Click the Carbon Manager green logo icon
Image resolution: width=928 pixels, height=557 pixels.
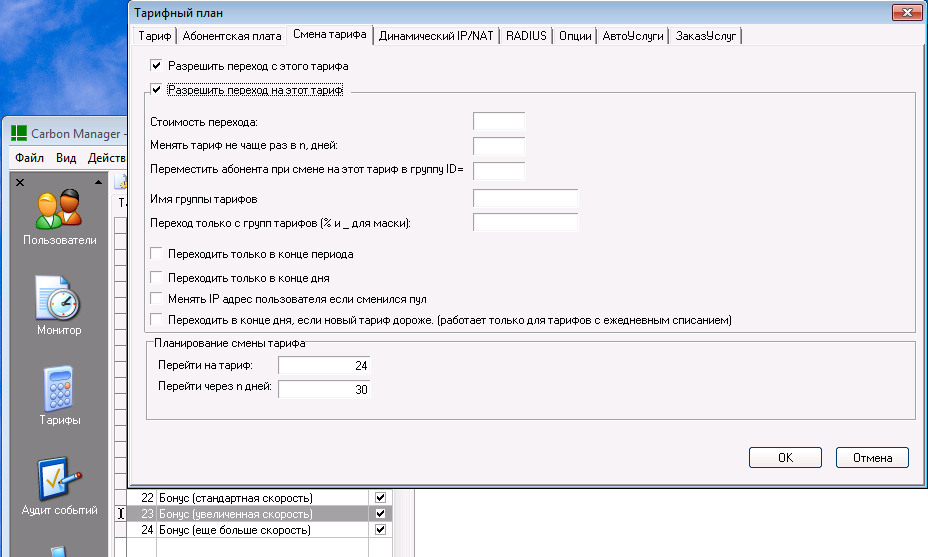click(19, 134)
